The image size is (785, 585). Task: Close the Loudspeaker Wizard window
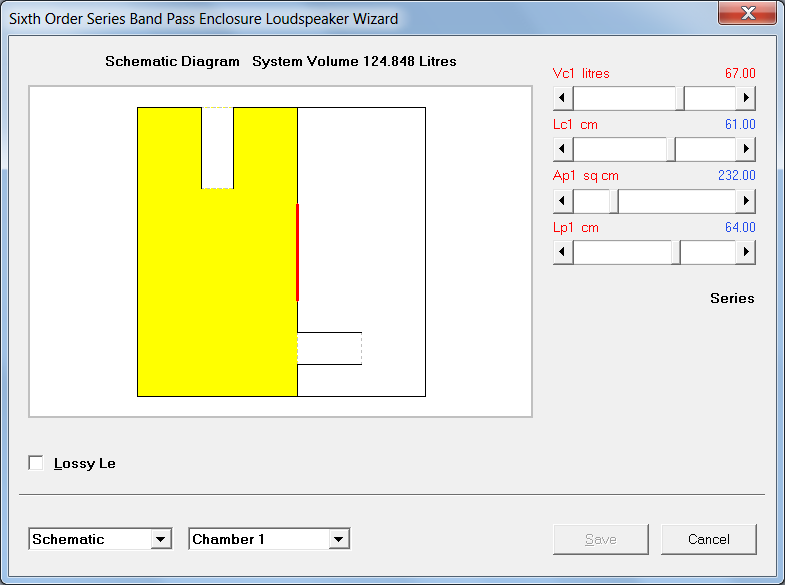[747, 13]
